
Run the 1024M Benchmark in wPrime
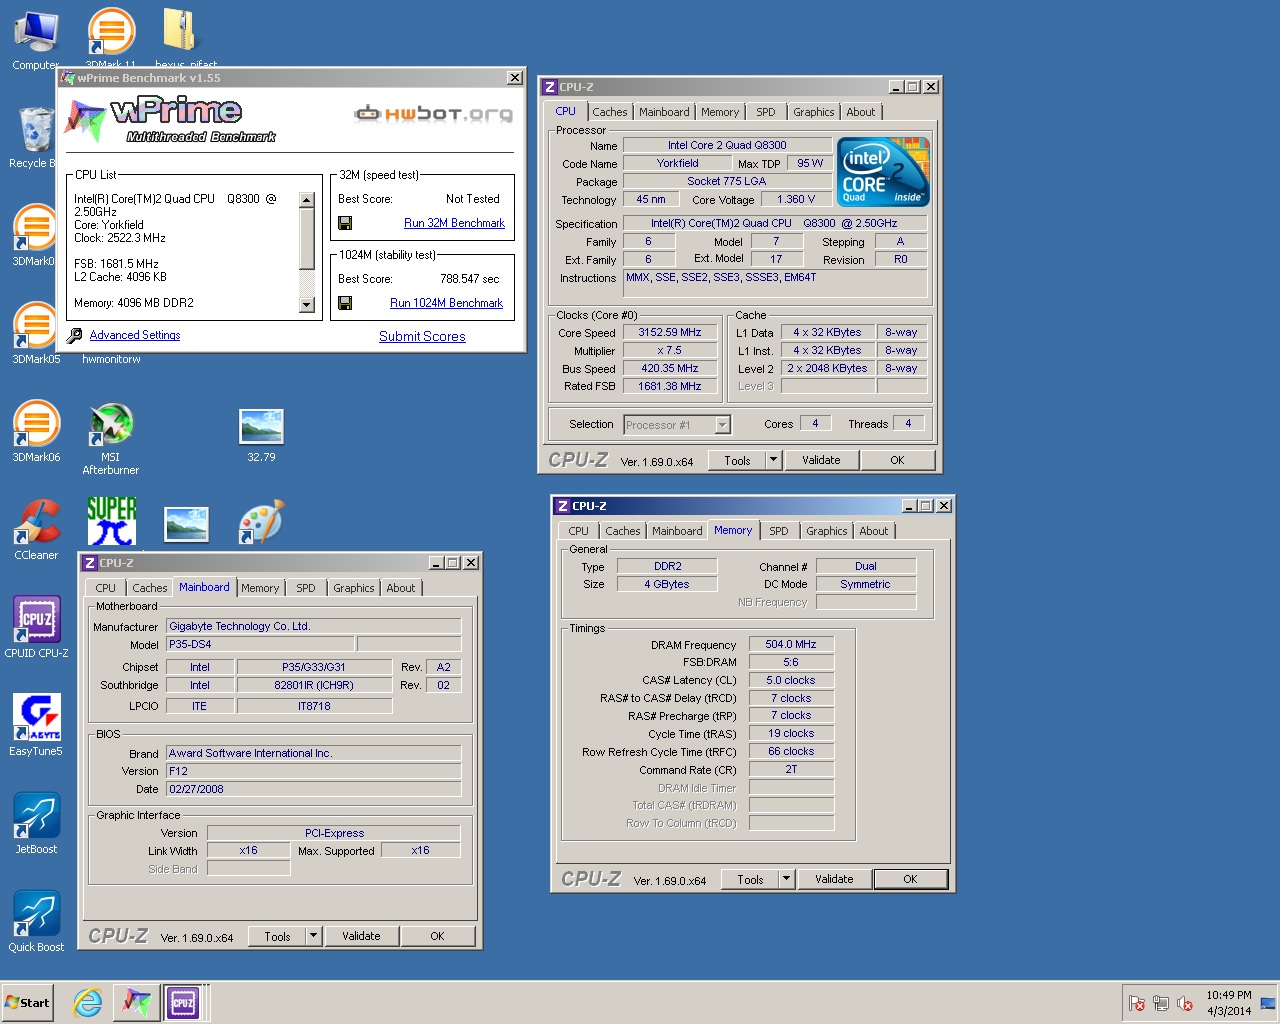click(x=446, y=303)
